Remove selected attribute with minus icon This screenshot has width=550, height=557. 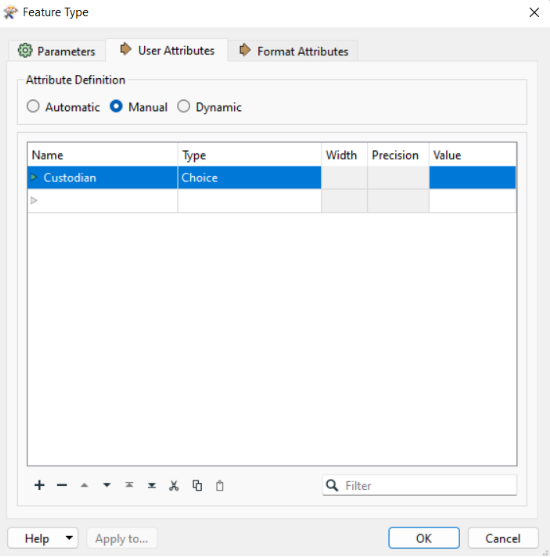[62, 485]
